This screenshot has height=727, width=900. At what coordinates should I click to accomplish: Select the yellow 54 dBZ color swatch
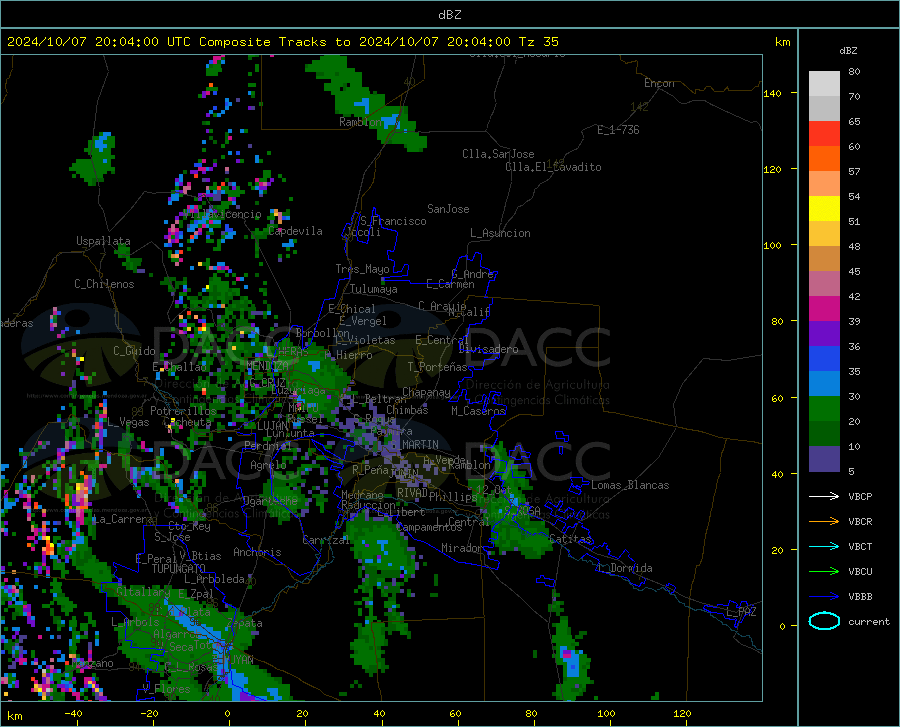click(824, 209)
